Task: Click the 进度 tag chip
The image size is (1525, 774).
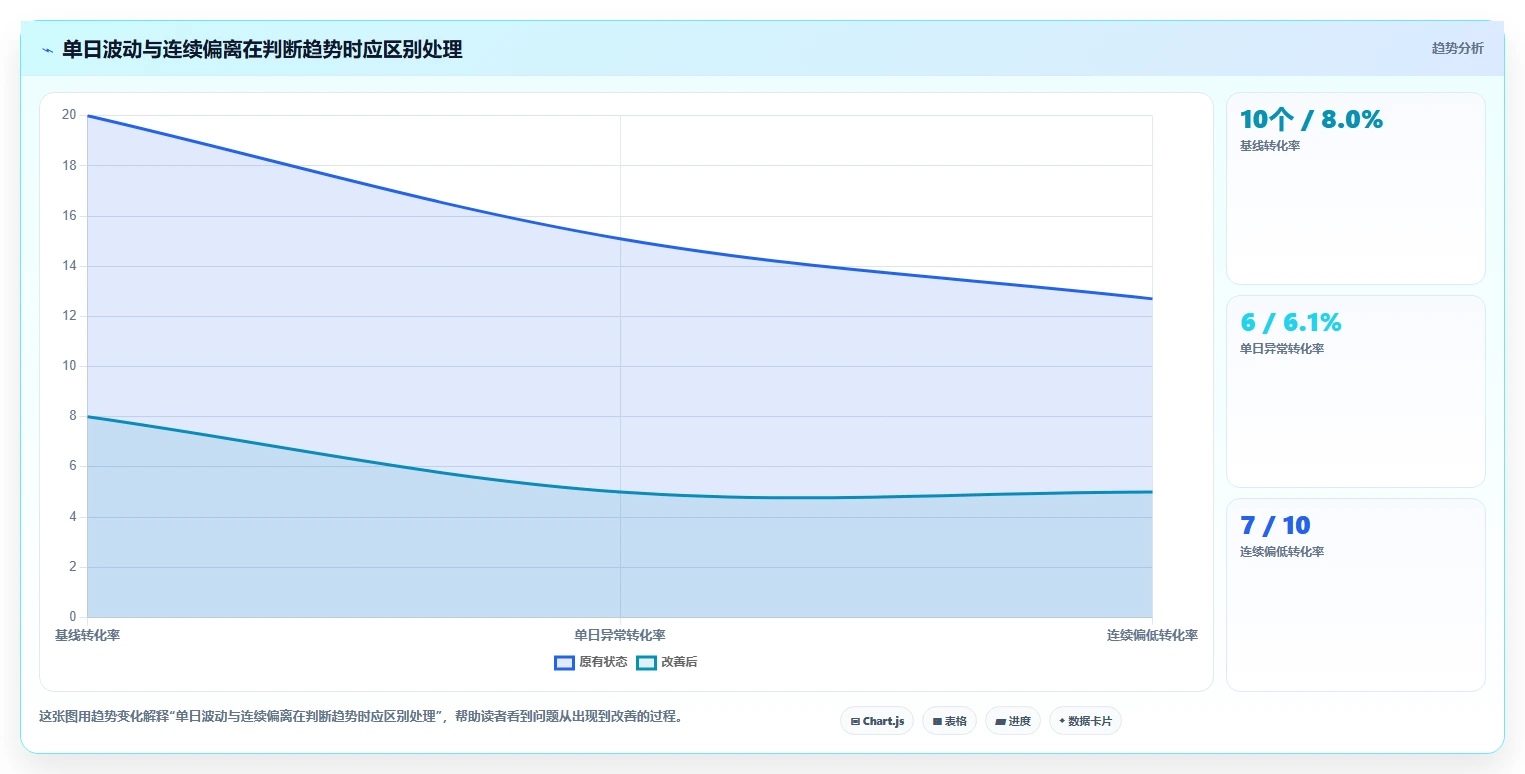Action: [x=1013, y=721]
